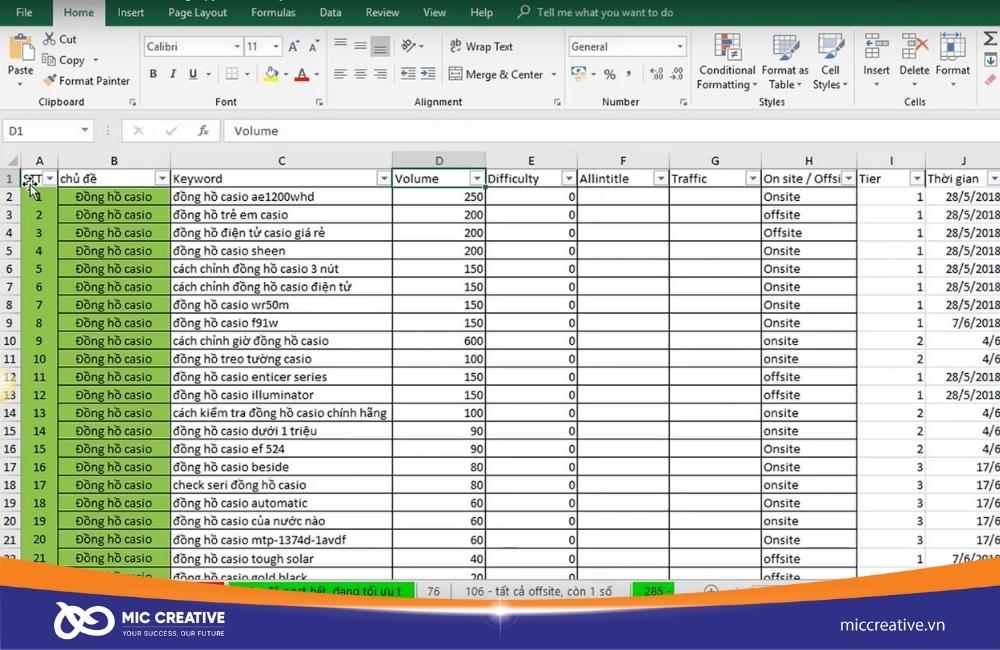Screen dimensions: 1000x650
Task: Open Format as Table gallery
Action: tap(785, 62)
